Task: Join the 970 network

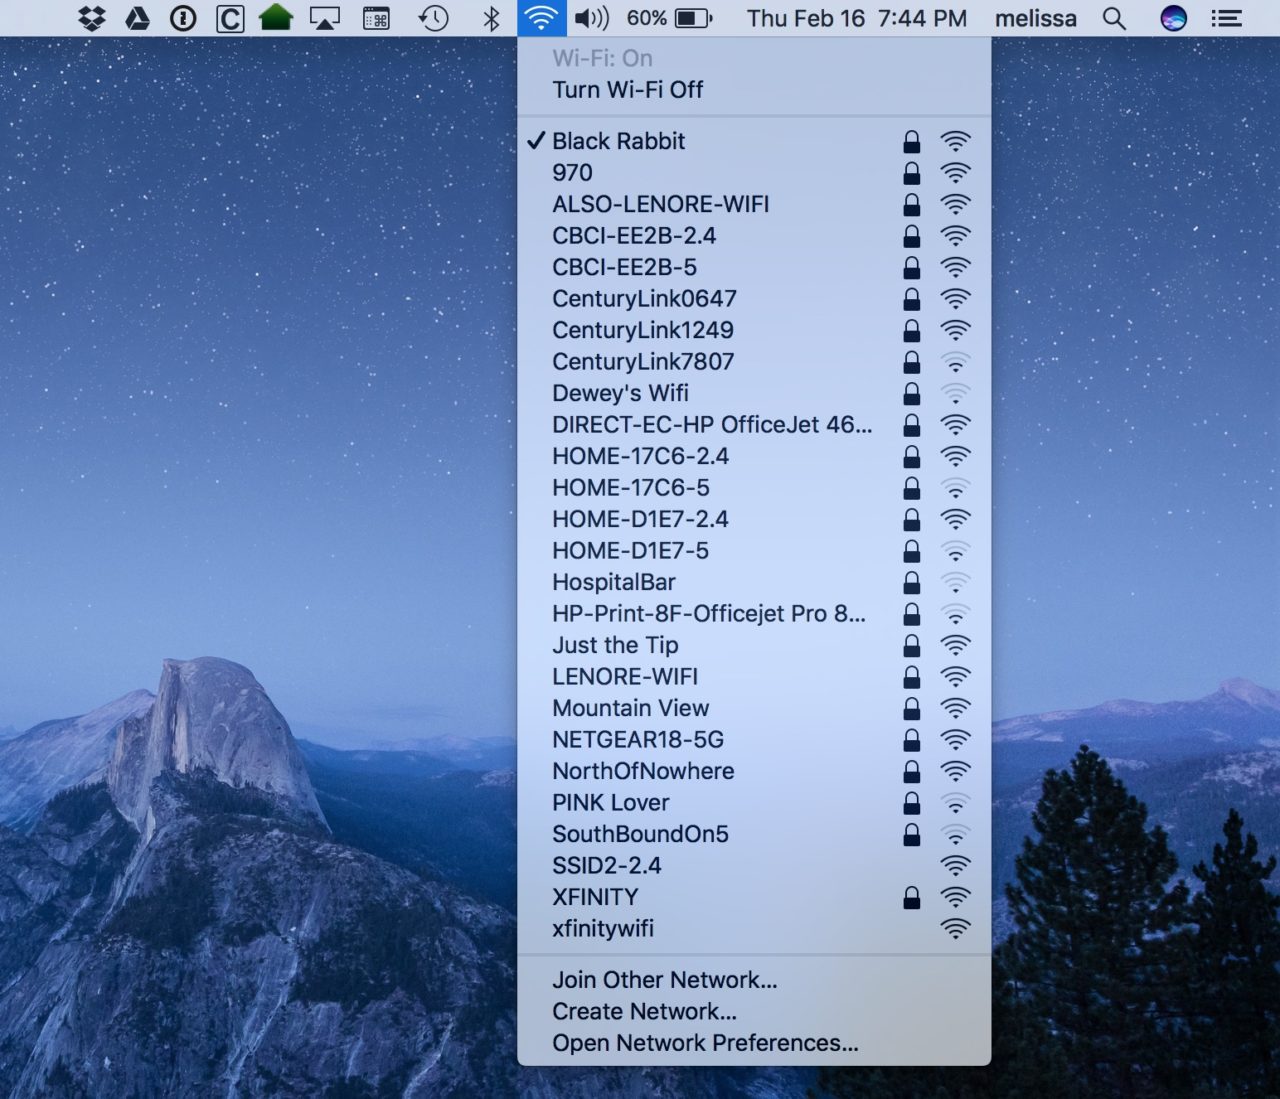Action: click(x=754, y=173)
